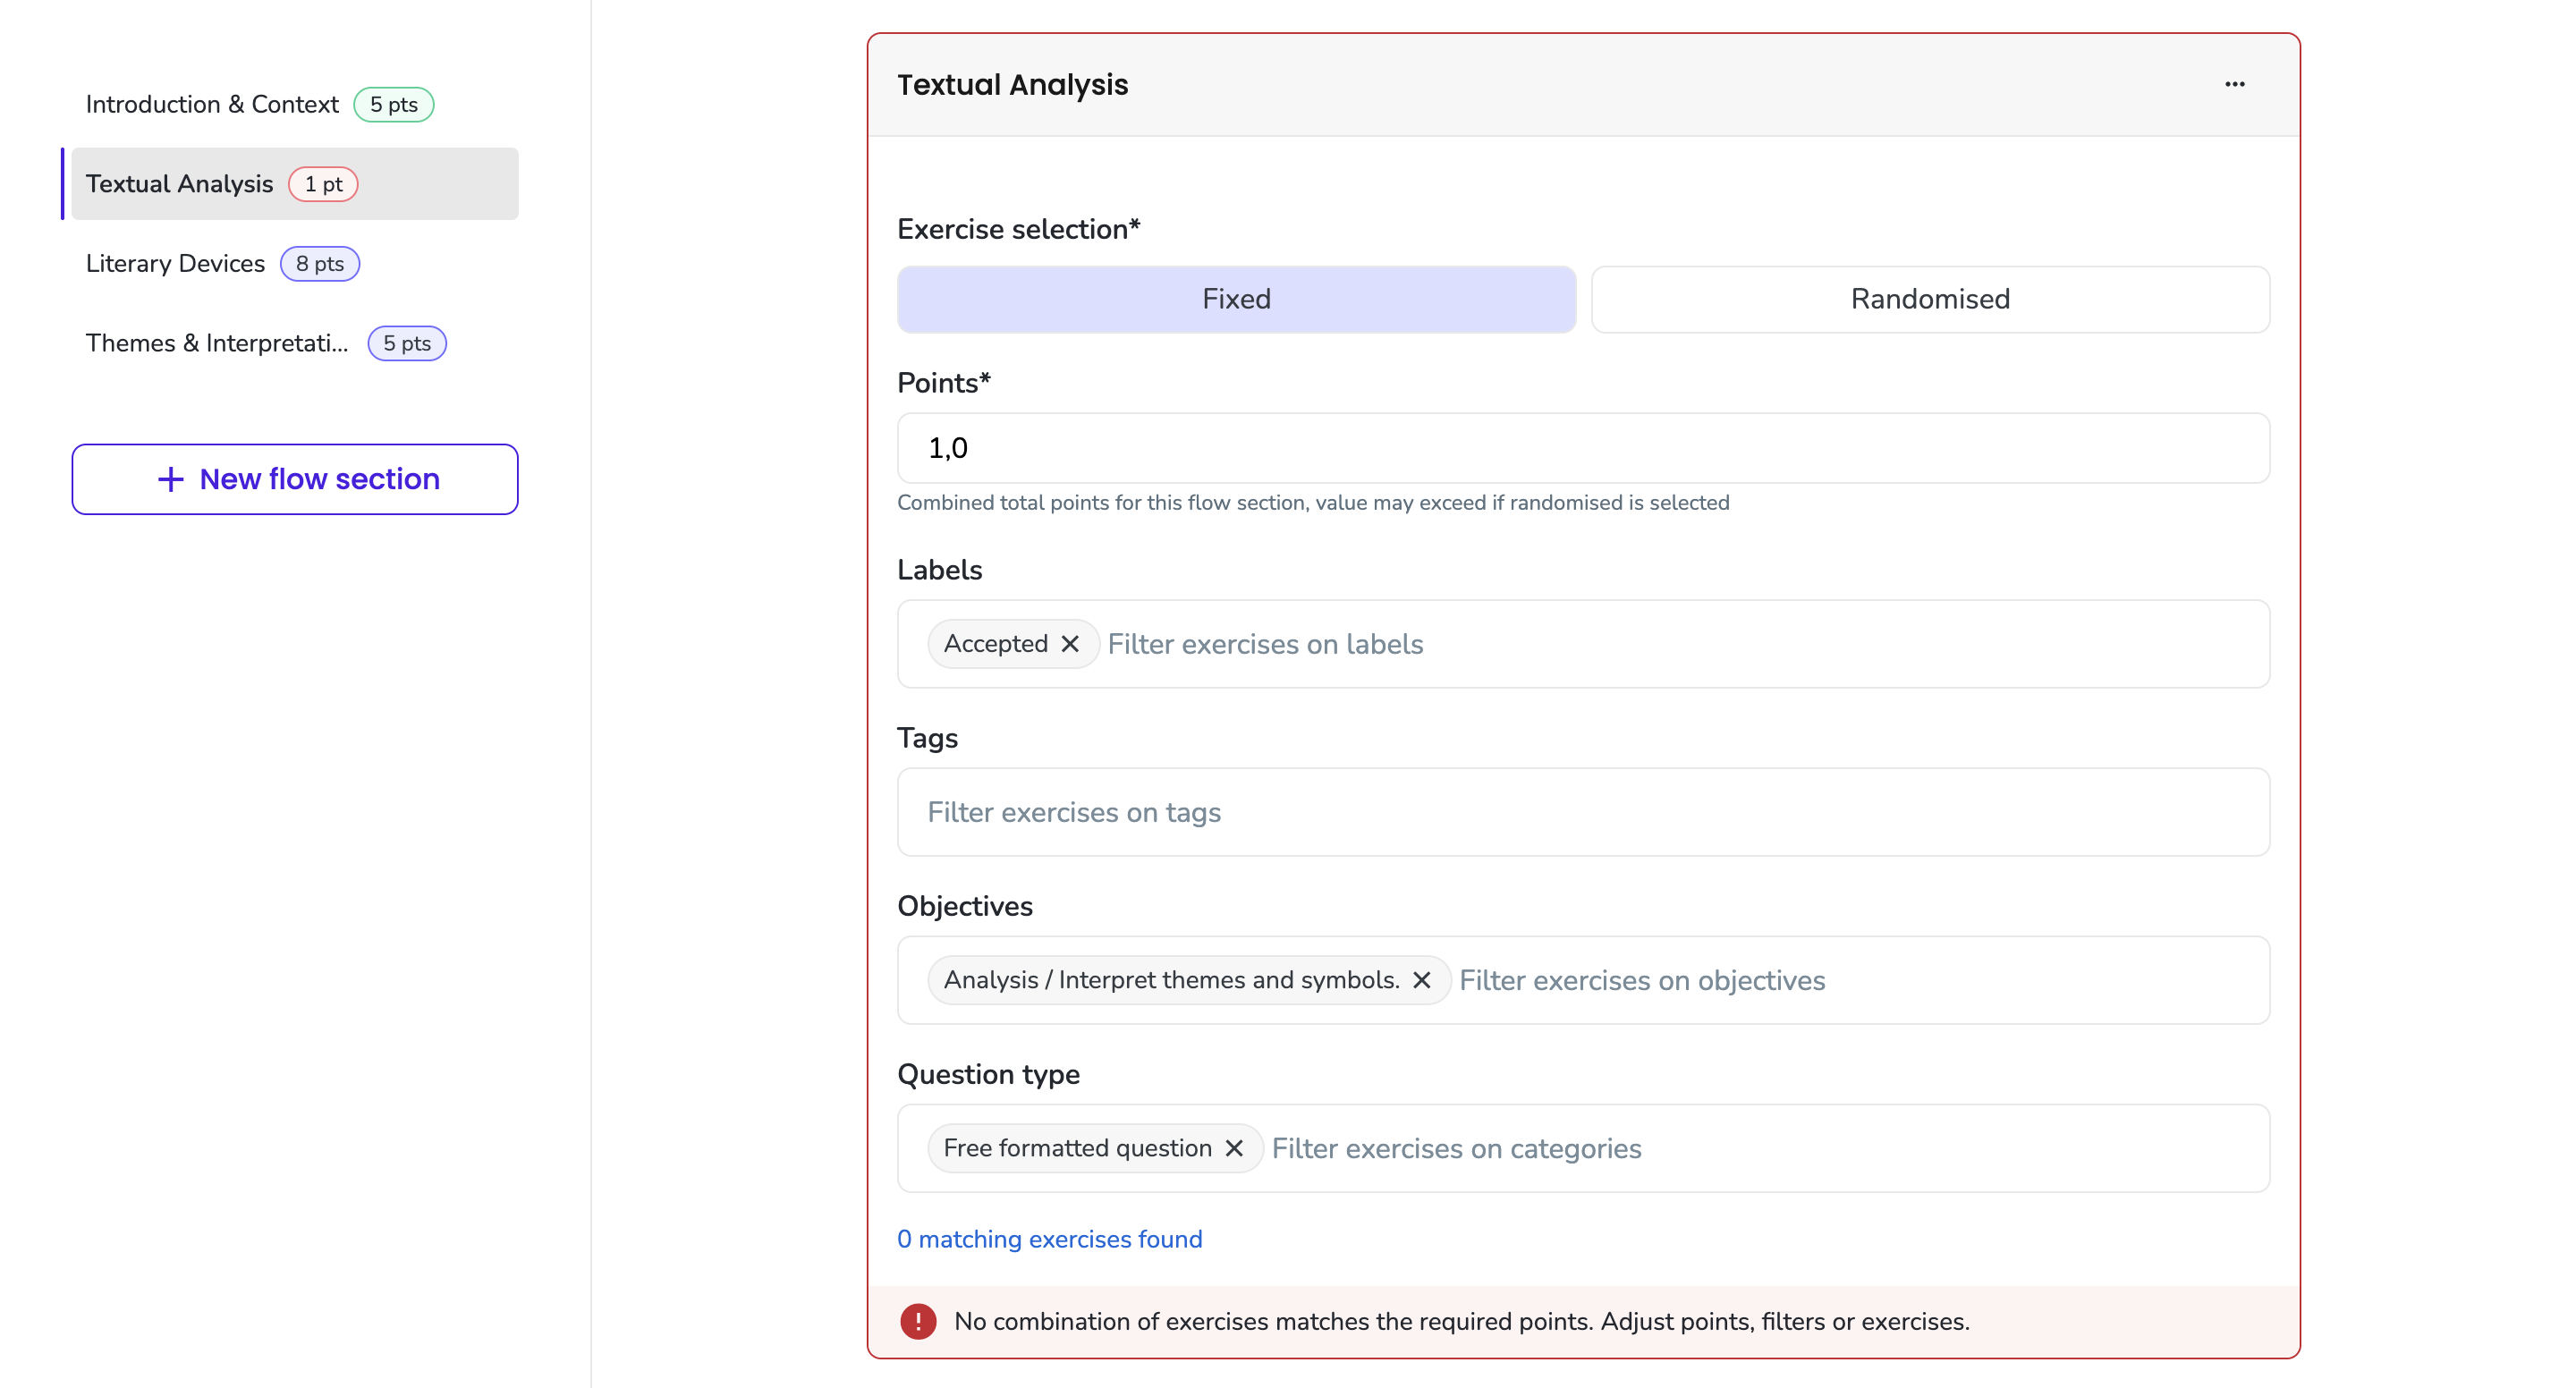Click the Combined total points helper text
Viewport: 2576px width, 1388px height.
(1313, 503)
